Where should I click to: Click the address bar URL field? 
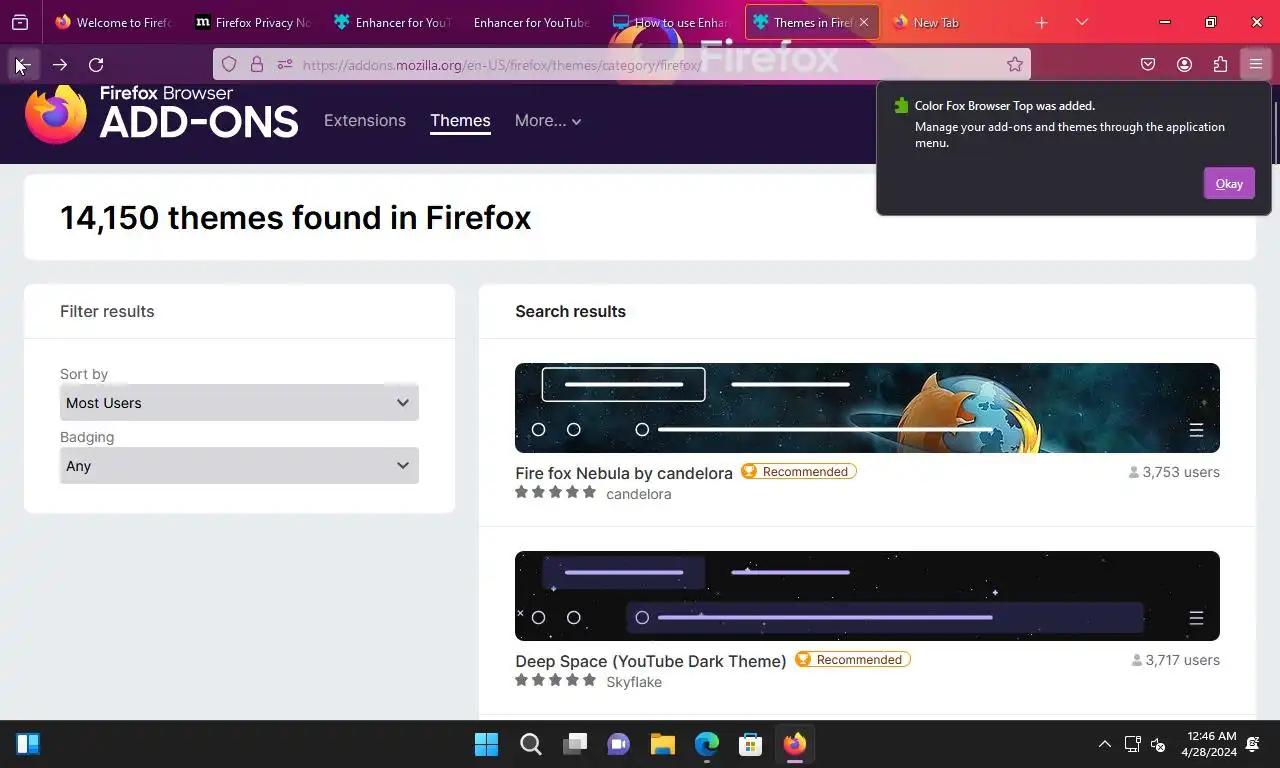(650, 65)
